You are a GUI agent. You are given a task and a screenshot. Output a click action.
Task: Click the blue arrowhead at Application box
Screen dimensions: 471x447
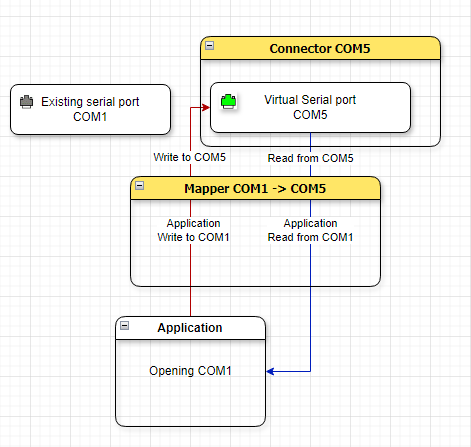(x=270, y=371)
